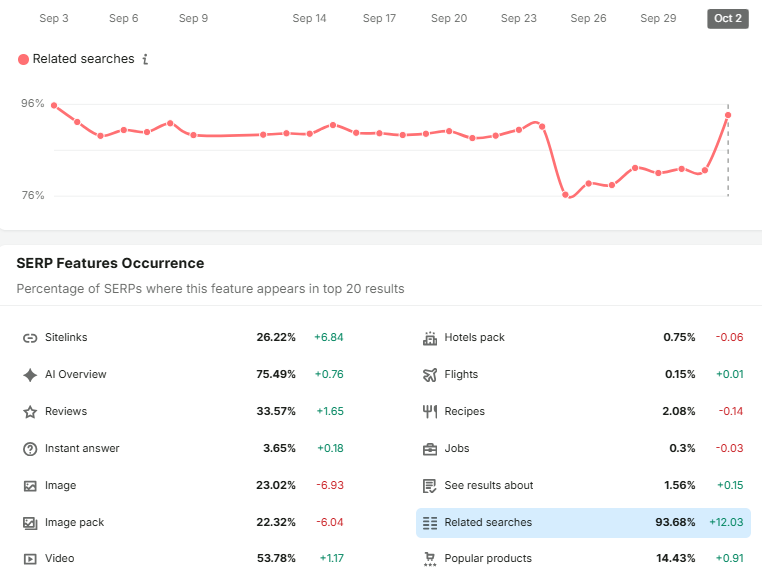Click the Flights airplane icon
Viewport: 762px width, 575px height.
click(430, 375)
